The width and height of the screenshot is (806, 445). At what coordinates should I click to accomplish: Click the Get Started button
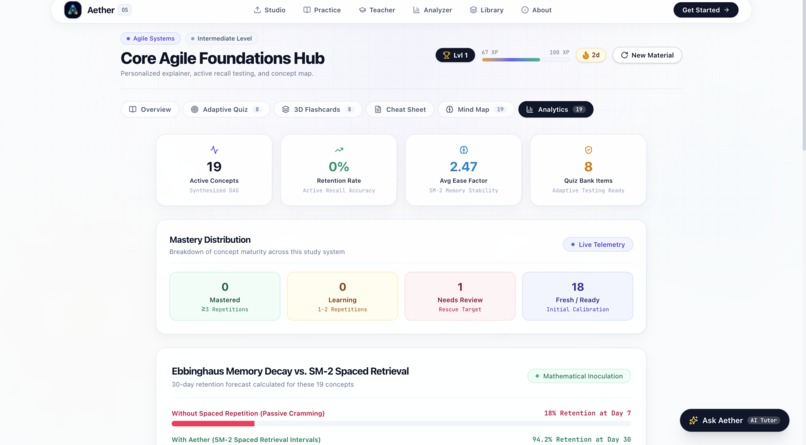tap(706, 10)
